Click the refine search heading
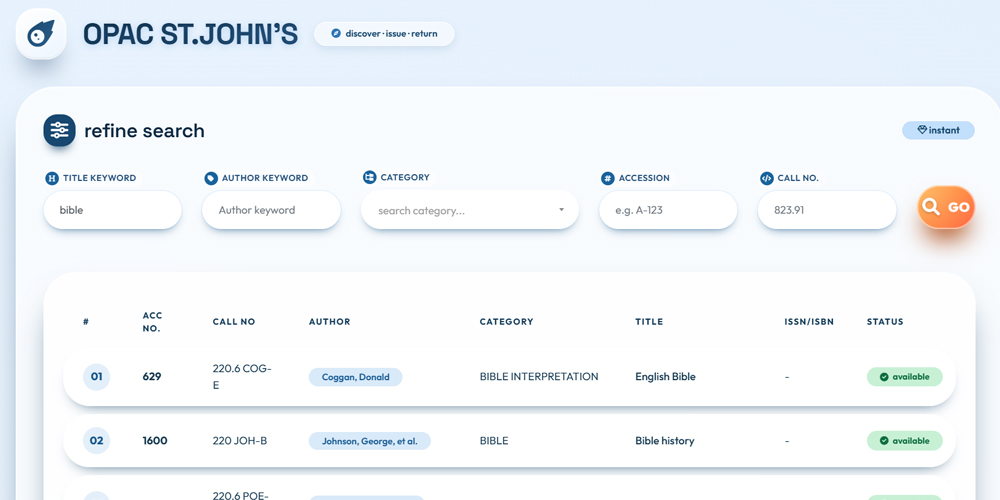Screen dimensions: 1000x500 click(144, 131)
